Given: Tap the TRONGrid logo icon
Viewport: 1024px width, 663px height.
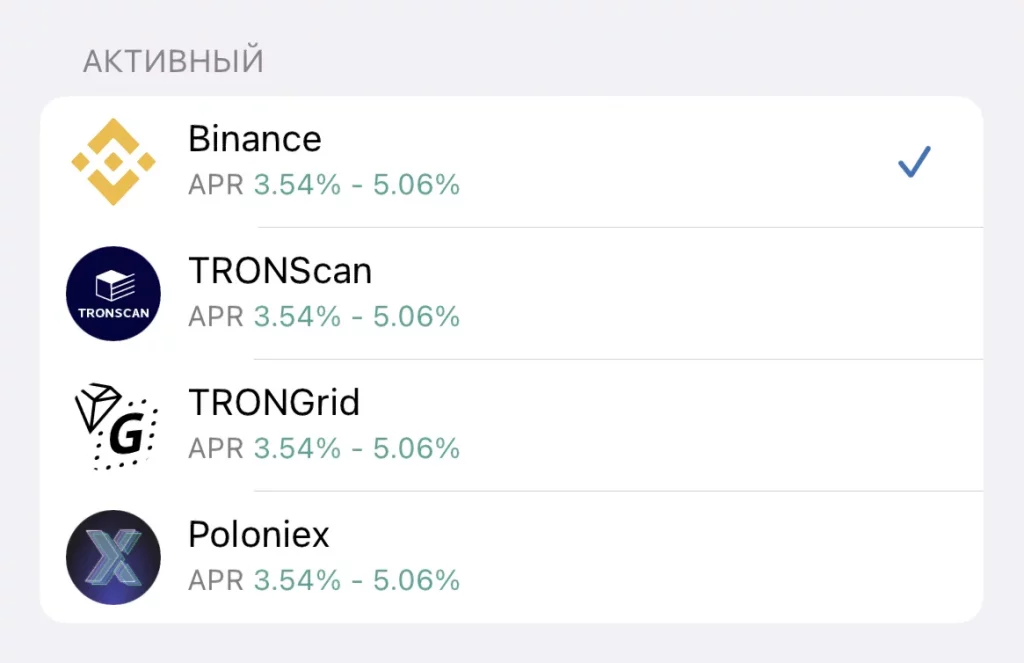Looking at the screenshot, I should (115, 425).
